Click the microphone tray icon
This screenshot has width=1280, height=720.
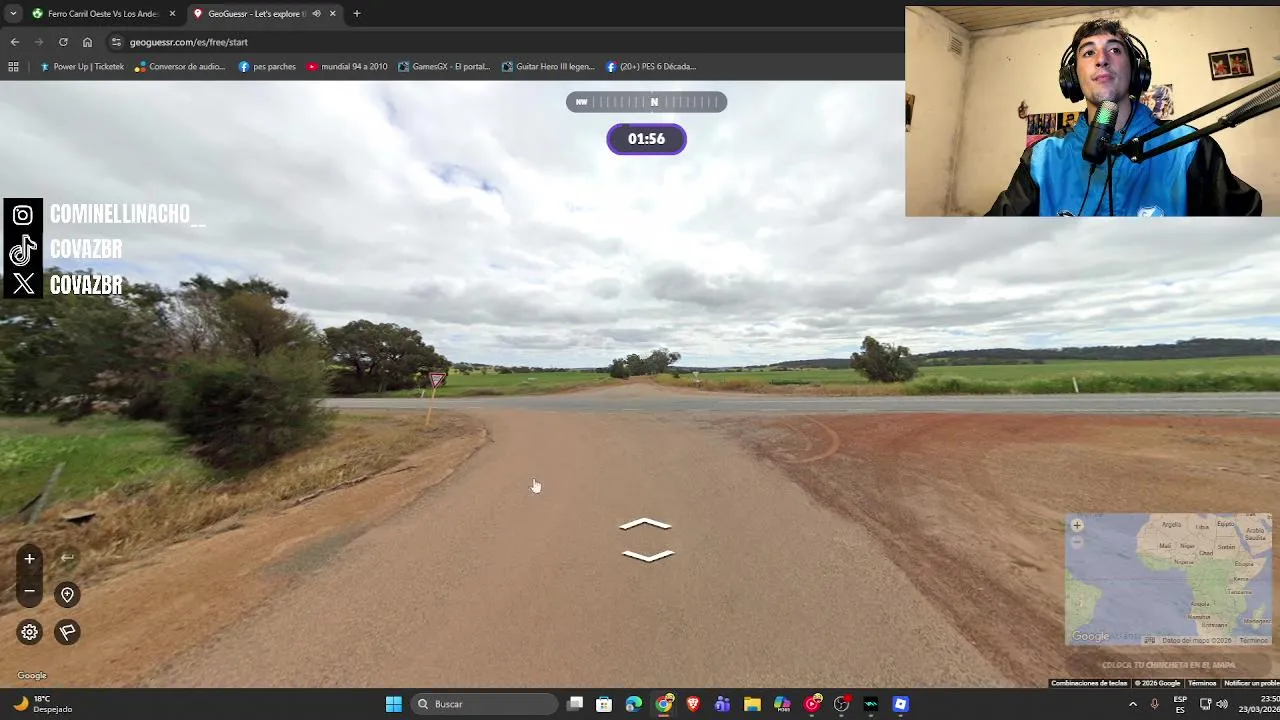tap(1155, 704)
